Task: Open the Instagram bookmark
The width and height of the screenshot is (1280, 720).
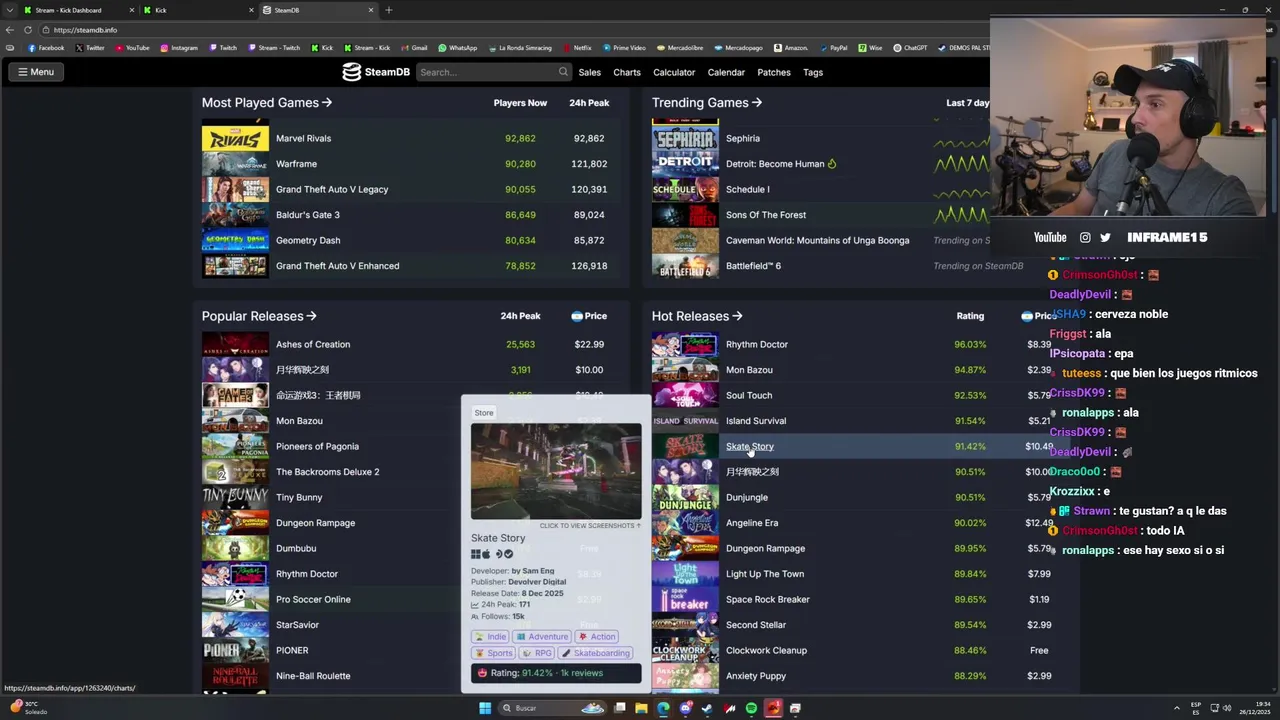Action: tap(180, 48)
